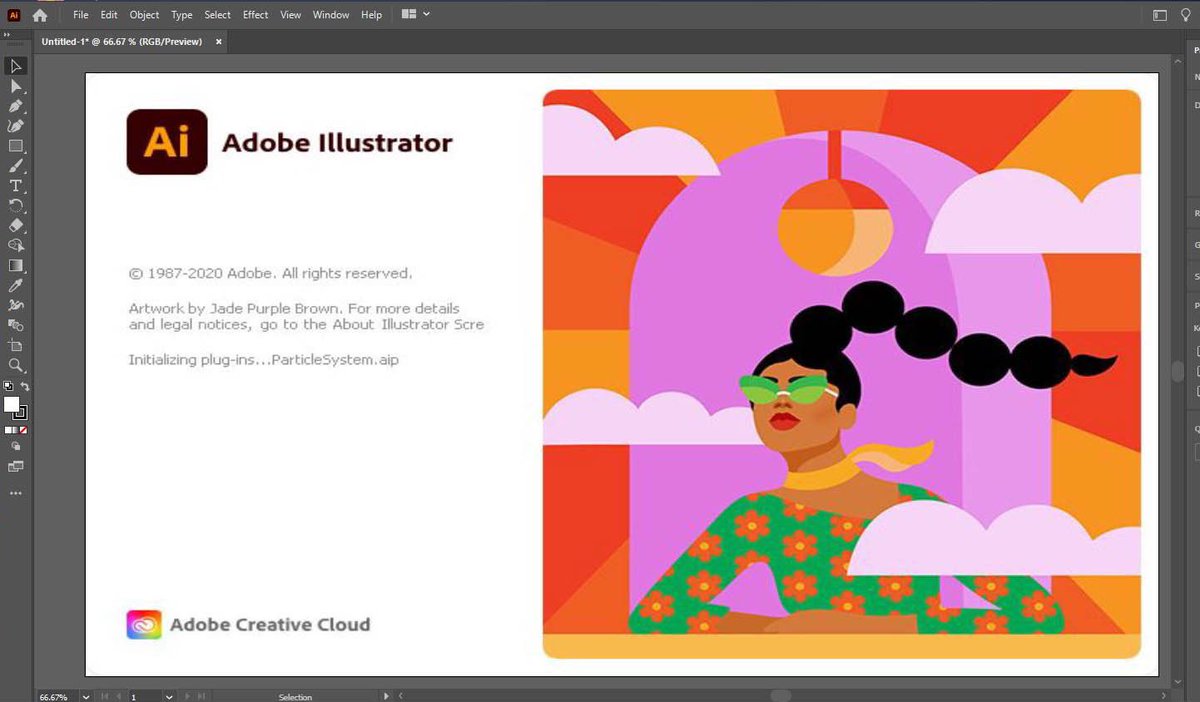
Task: Click the Fill color swatch
Action: [11, 404]
